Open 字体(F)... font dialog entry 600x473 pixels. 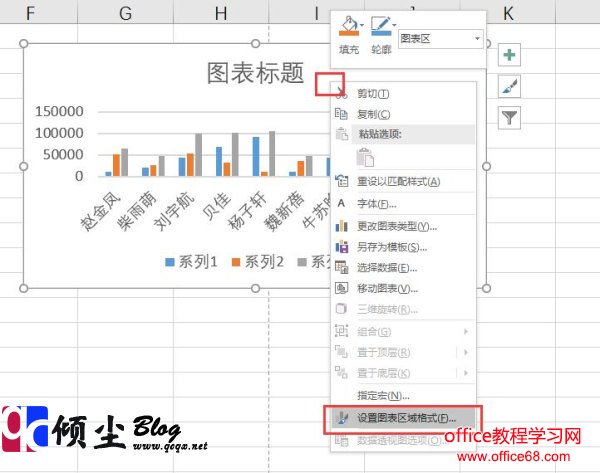pos(403,204)
